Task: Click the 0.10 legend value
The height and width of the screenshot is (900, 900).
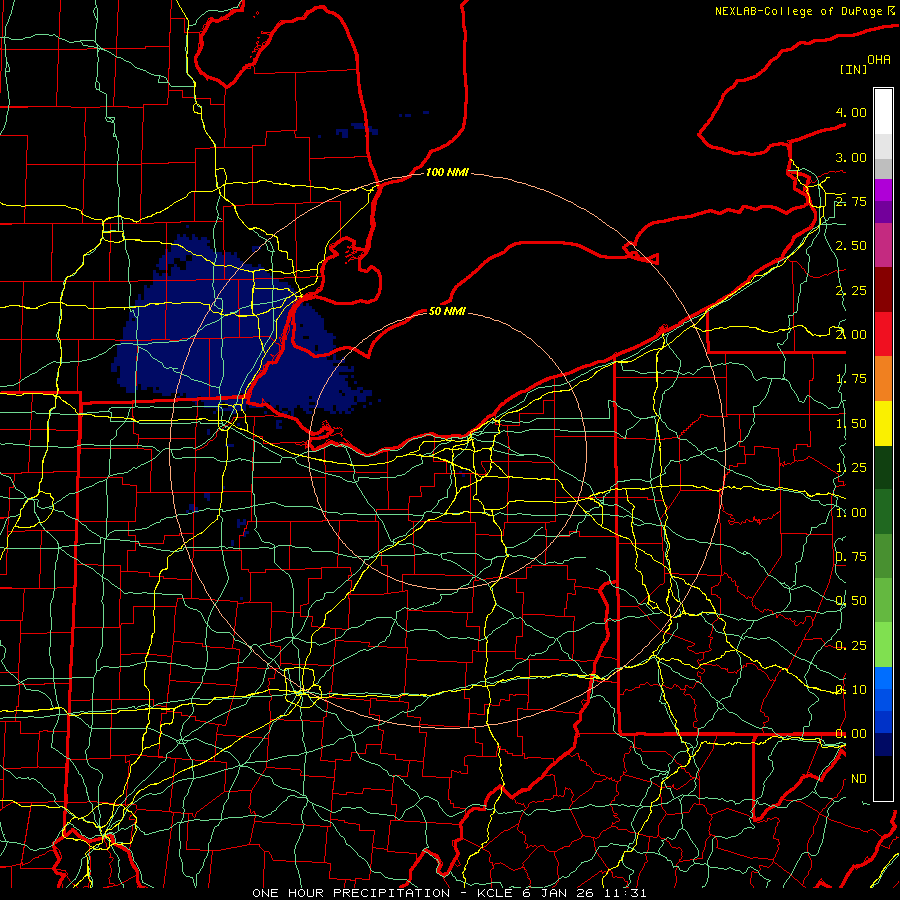Action: point(851,690)
